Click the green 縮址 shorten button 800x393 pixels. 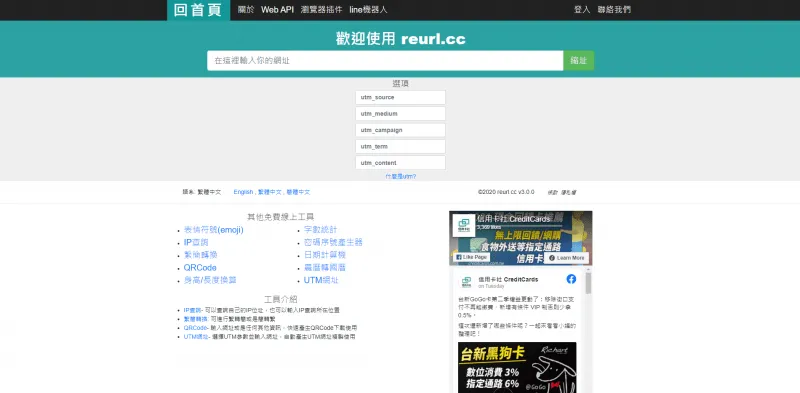click(x=579, y=61)
